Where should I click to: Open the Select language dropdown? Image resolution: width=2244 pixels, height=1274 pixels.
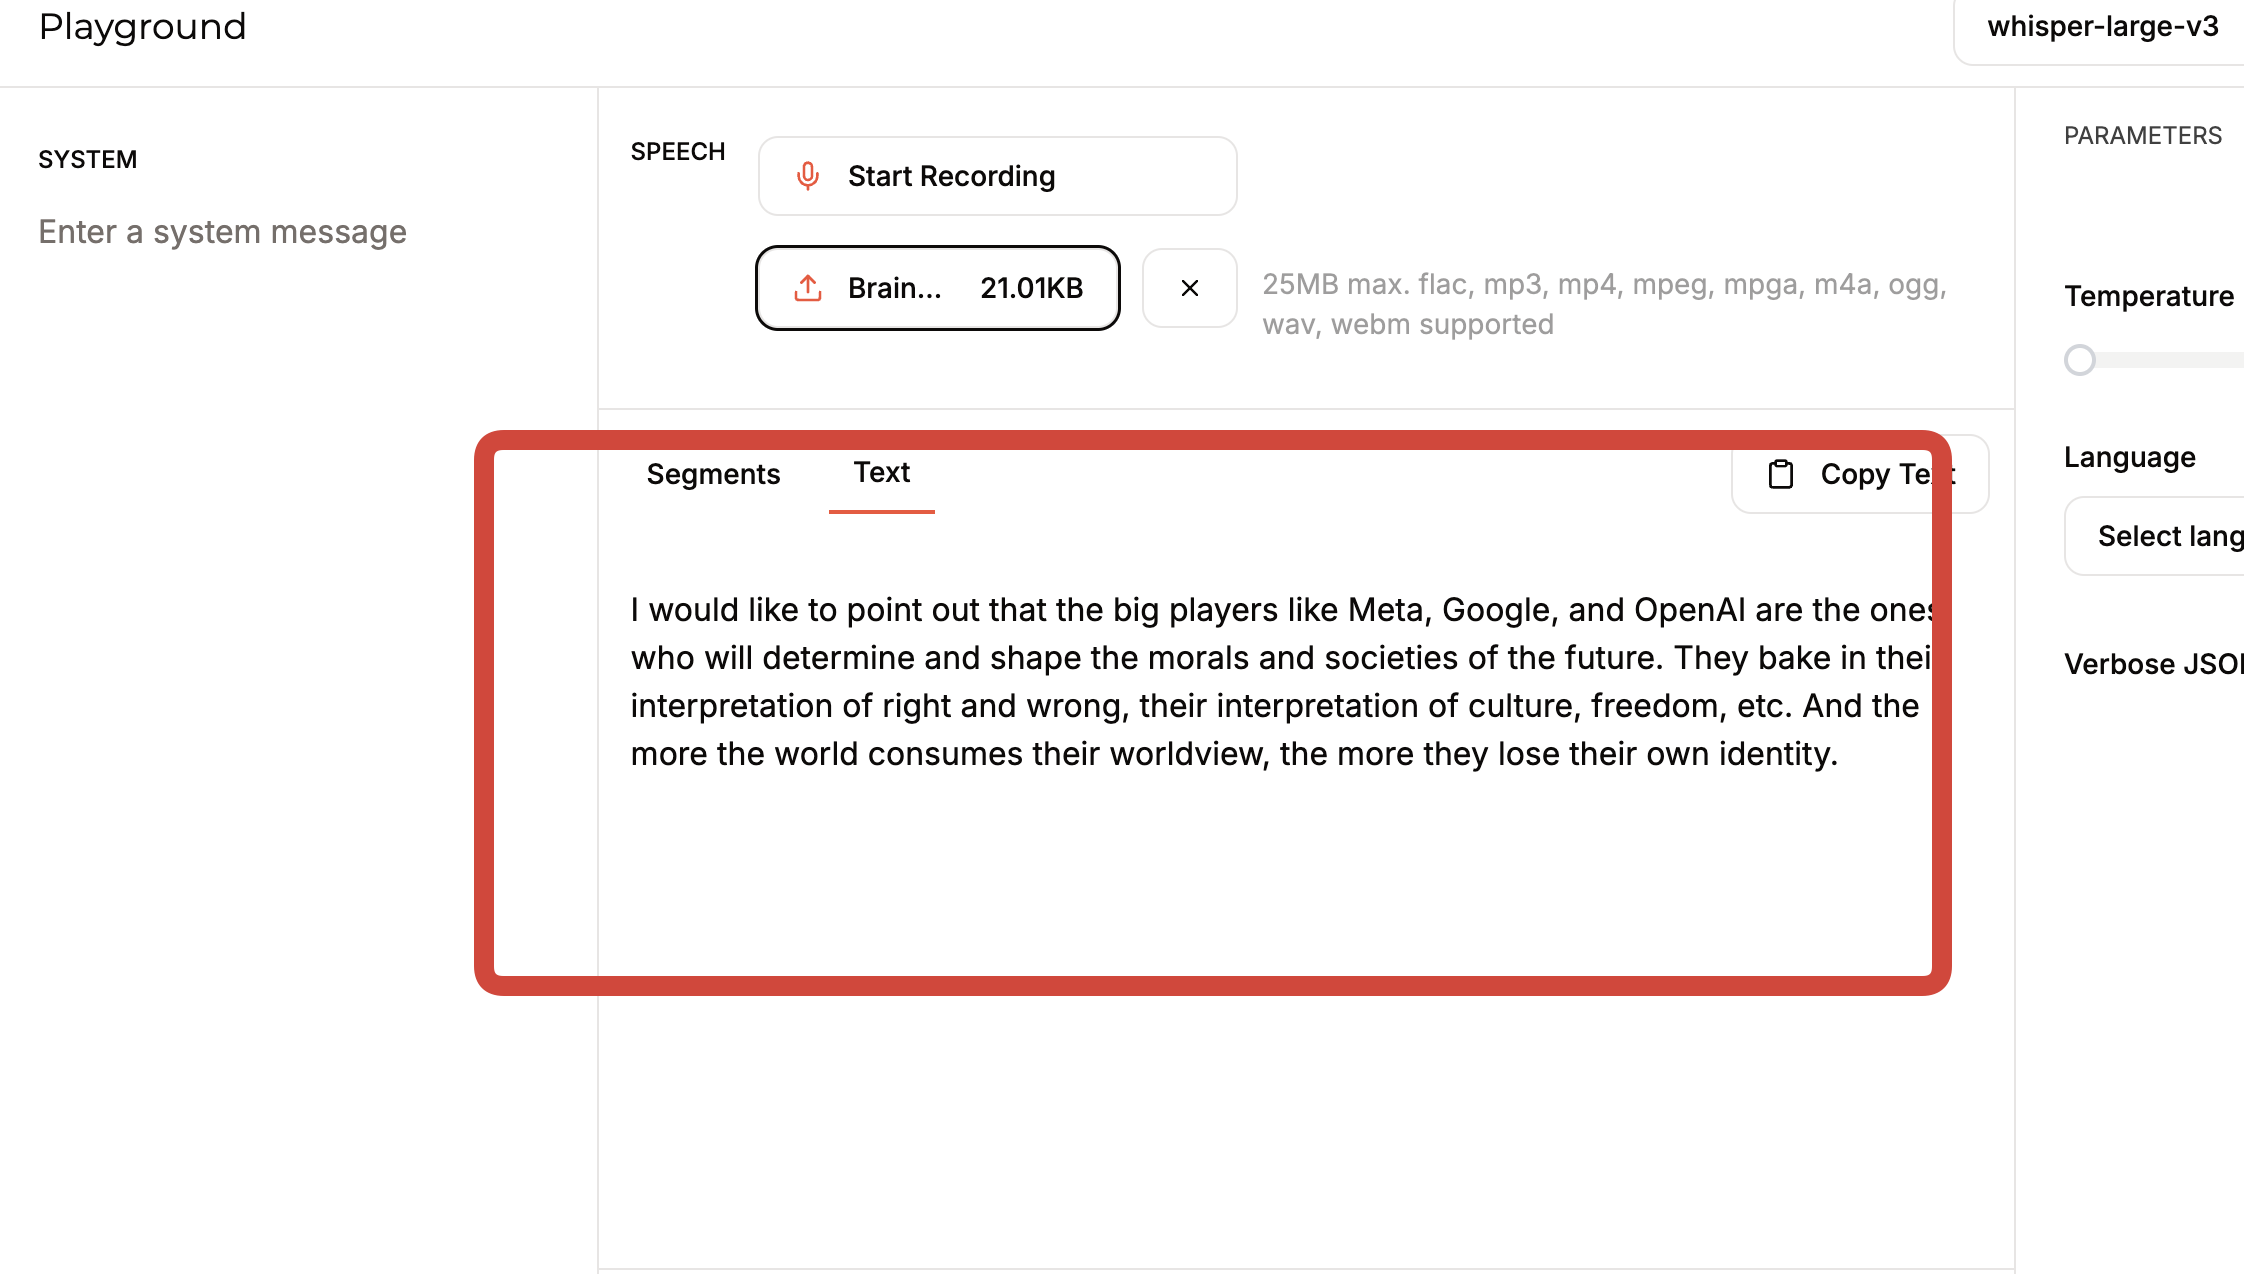(x=2160, y=536)
